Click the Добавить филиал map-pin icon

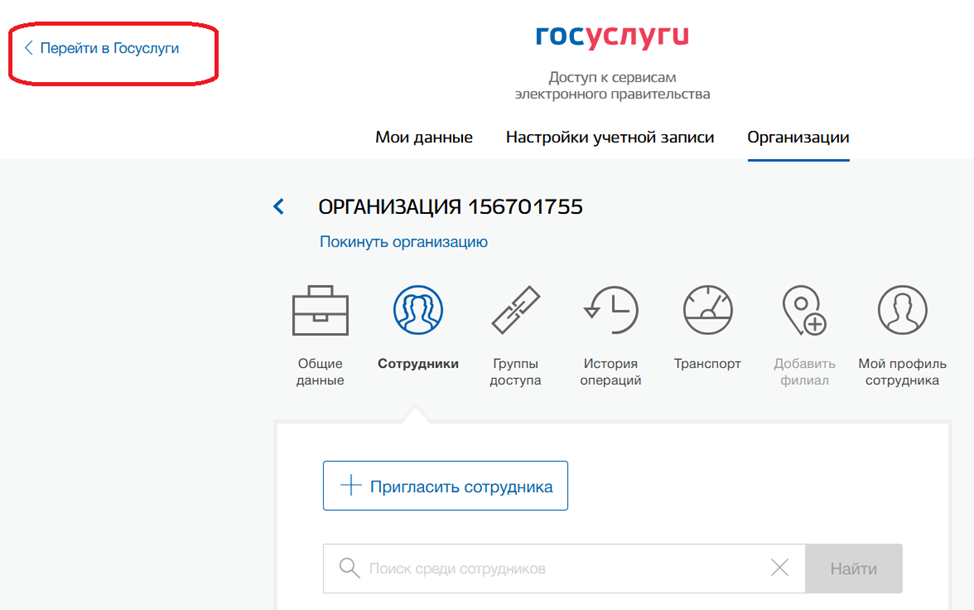[802, 311]
